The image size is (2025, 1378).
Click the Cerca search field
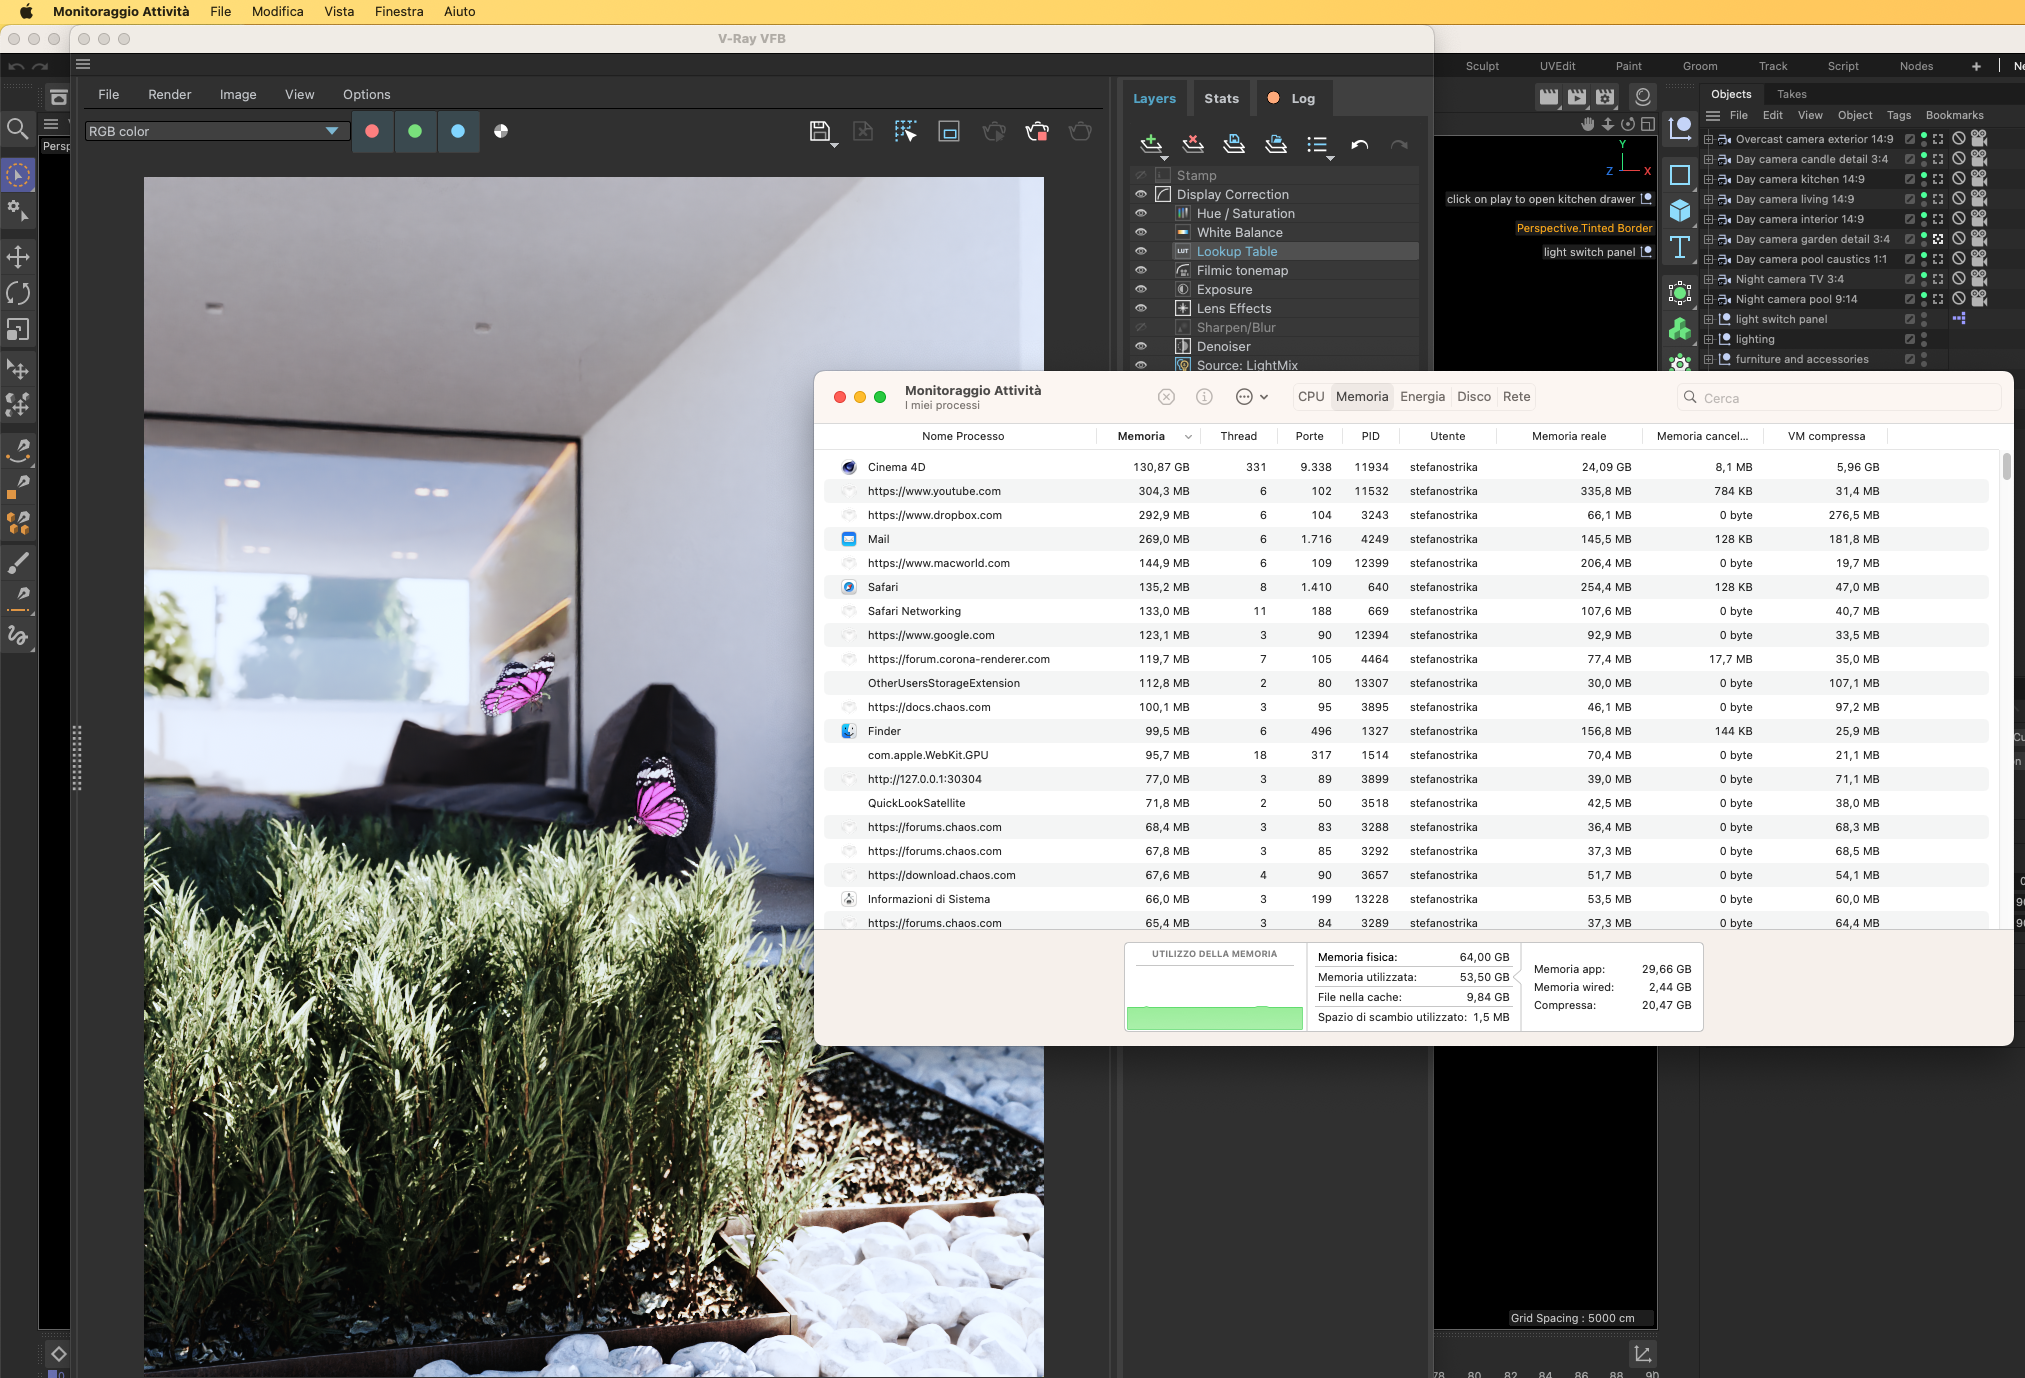click(1840, 398)
